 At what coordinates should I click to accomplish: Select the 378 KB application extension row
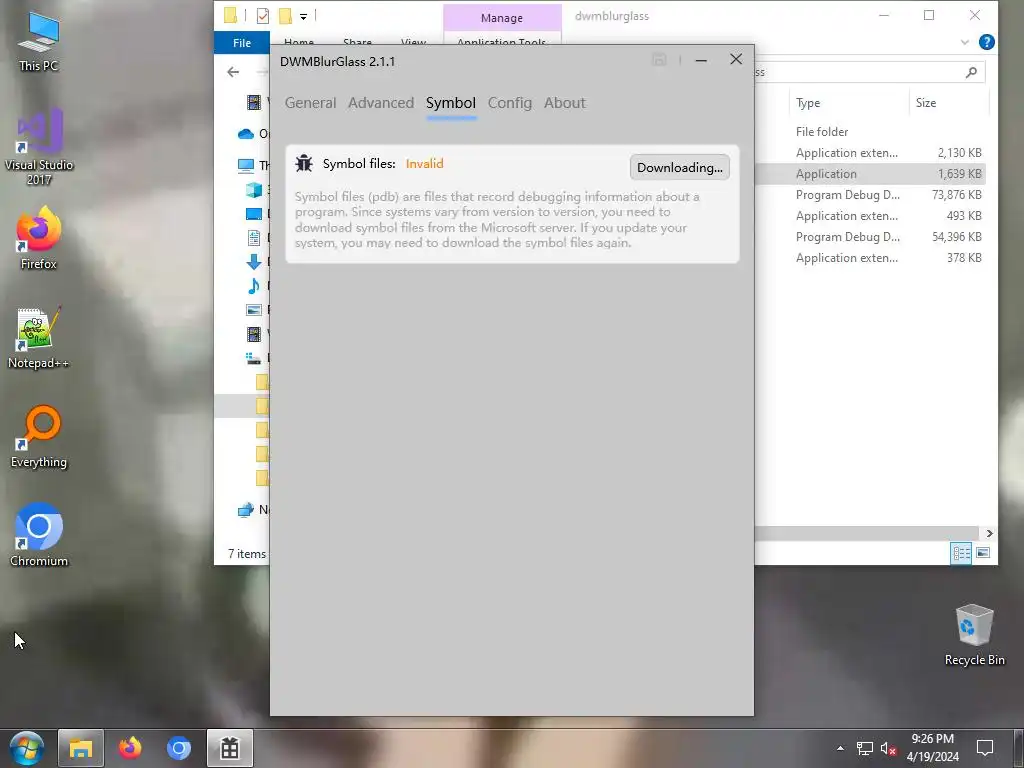[870, 257]
